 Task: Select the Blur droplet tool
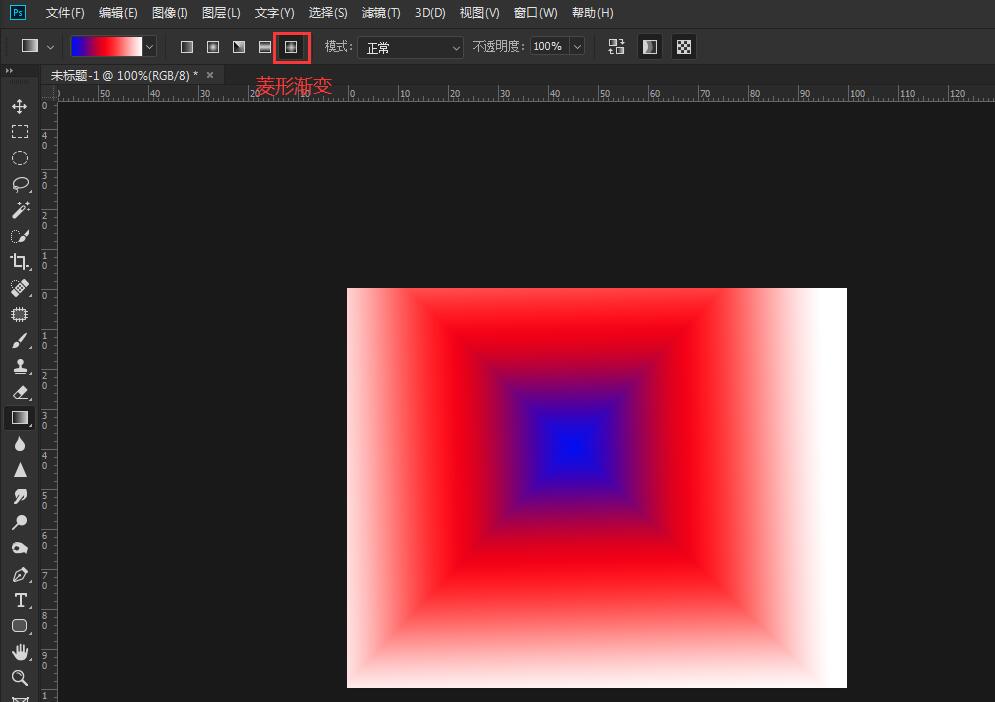point(20,444)
